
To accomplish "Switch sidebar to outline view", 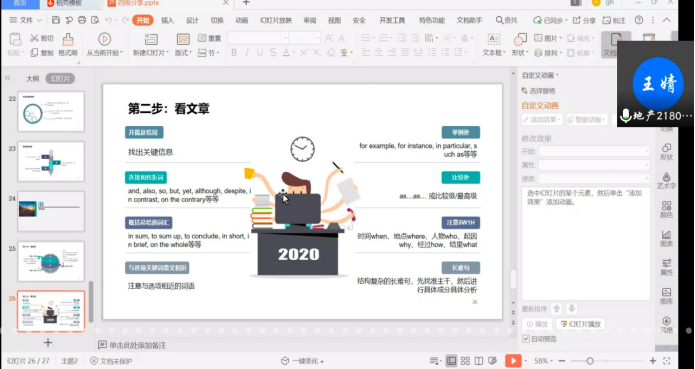I will tap(33, 78).
